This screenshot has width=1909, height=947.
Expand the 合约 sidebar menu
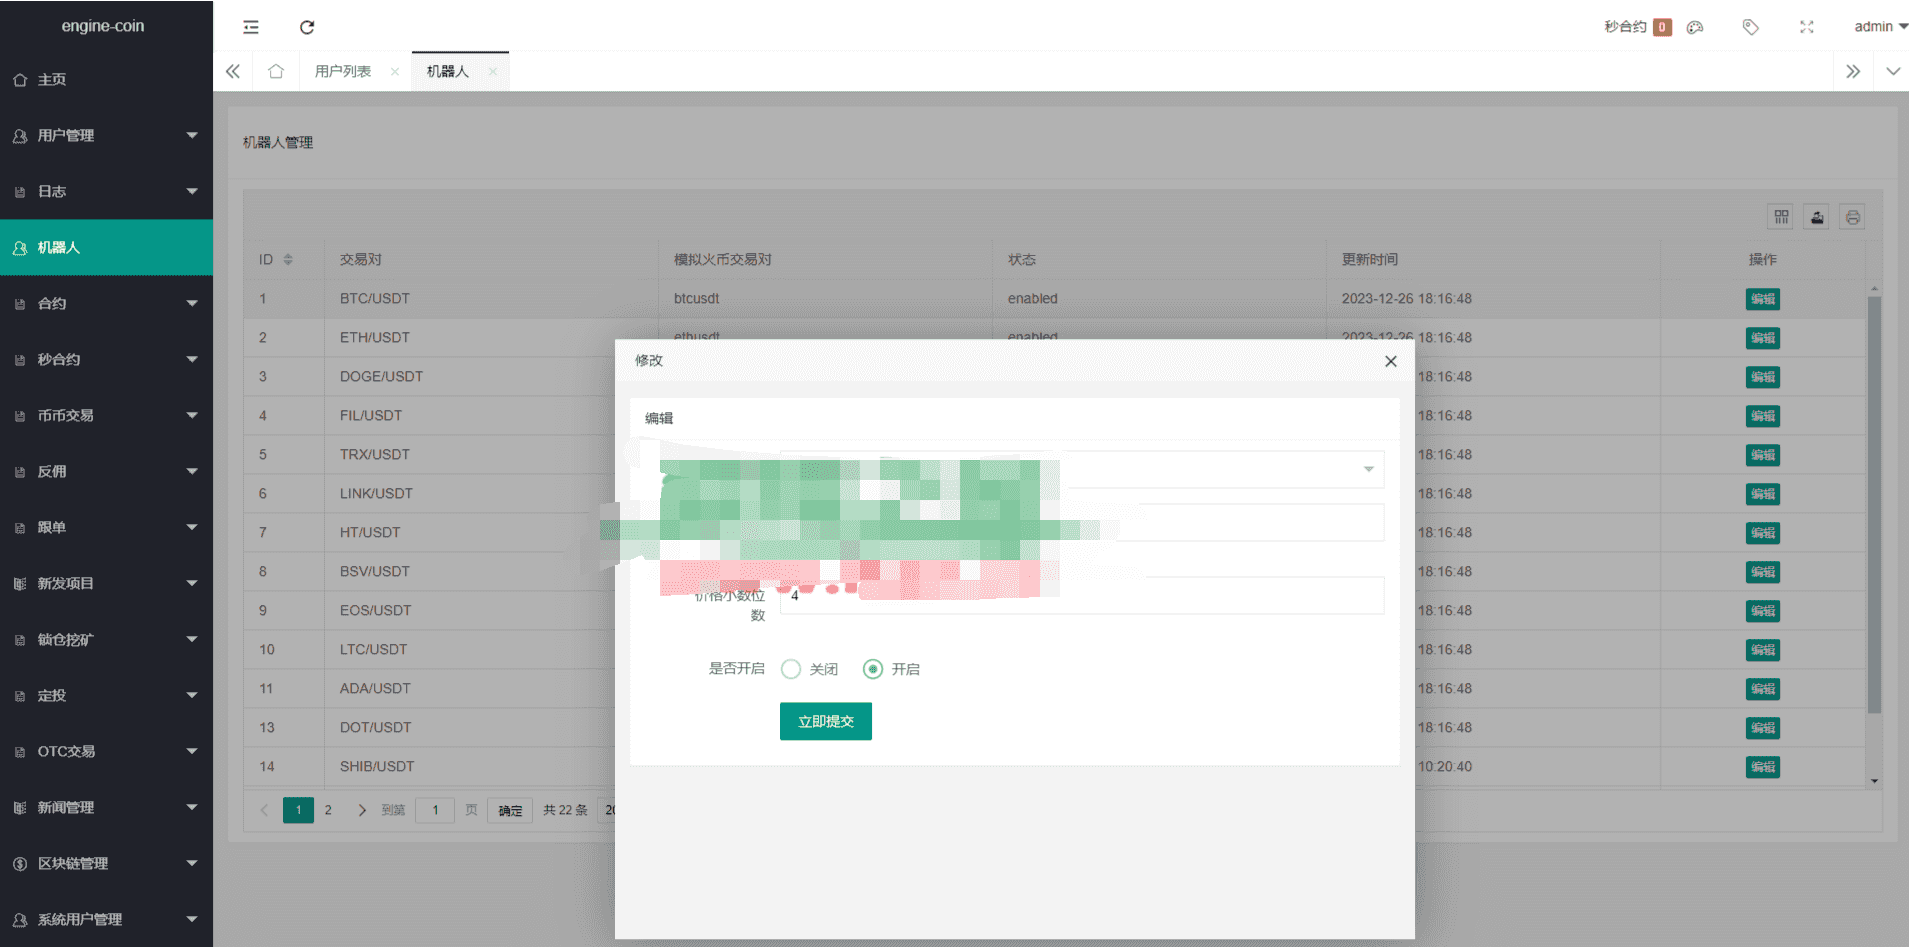106,303
